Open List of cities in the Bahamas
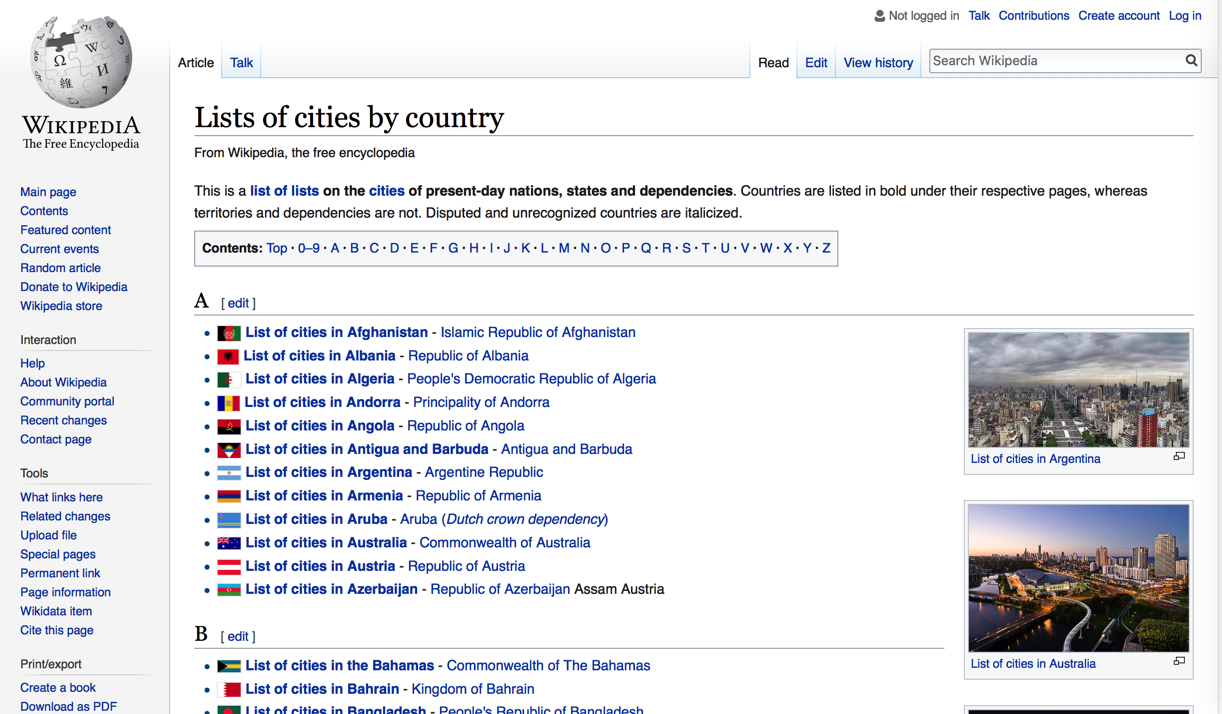This screenshot has width=1222, height=714. click(340, 665)
